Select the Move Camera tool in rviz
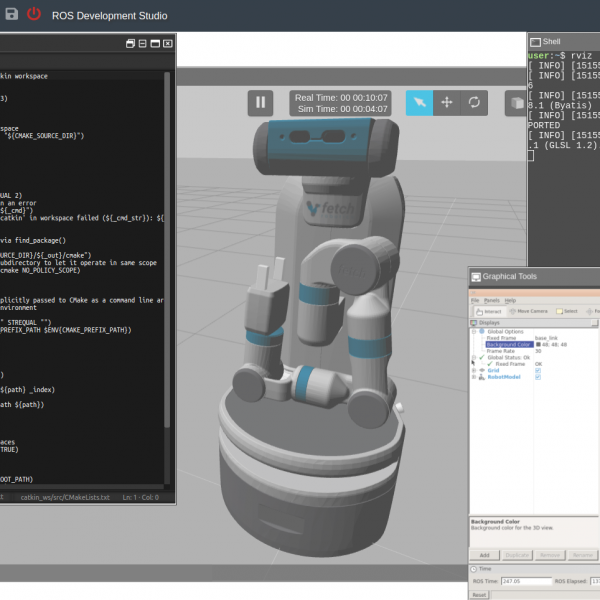 point(528,311)
